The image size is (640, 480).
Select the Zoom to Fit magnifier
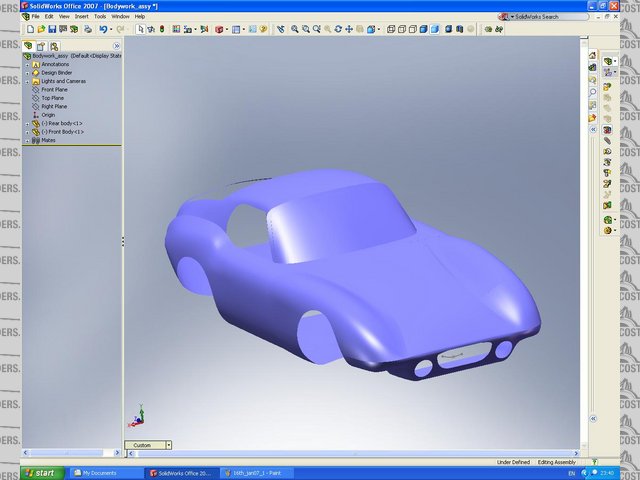point(294,29)
